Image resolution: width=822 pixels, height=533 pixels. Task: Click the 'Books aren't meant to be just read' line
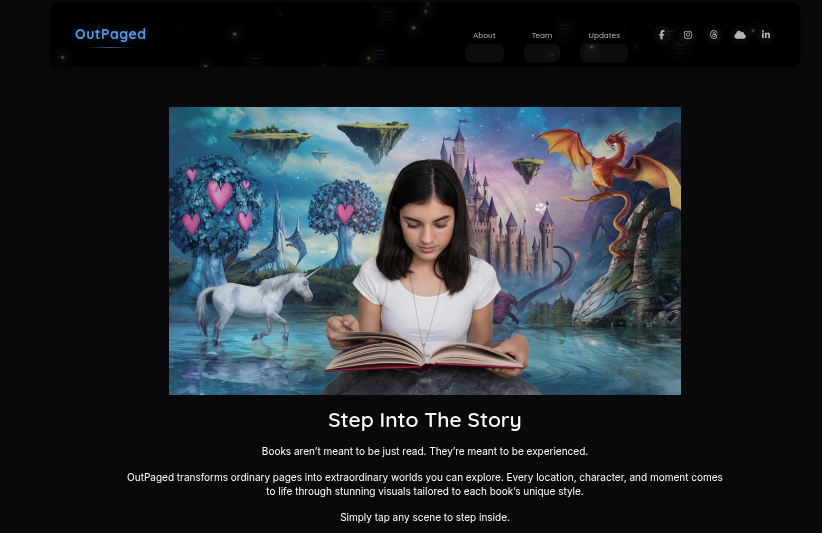(425, 451)
